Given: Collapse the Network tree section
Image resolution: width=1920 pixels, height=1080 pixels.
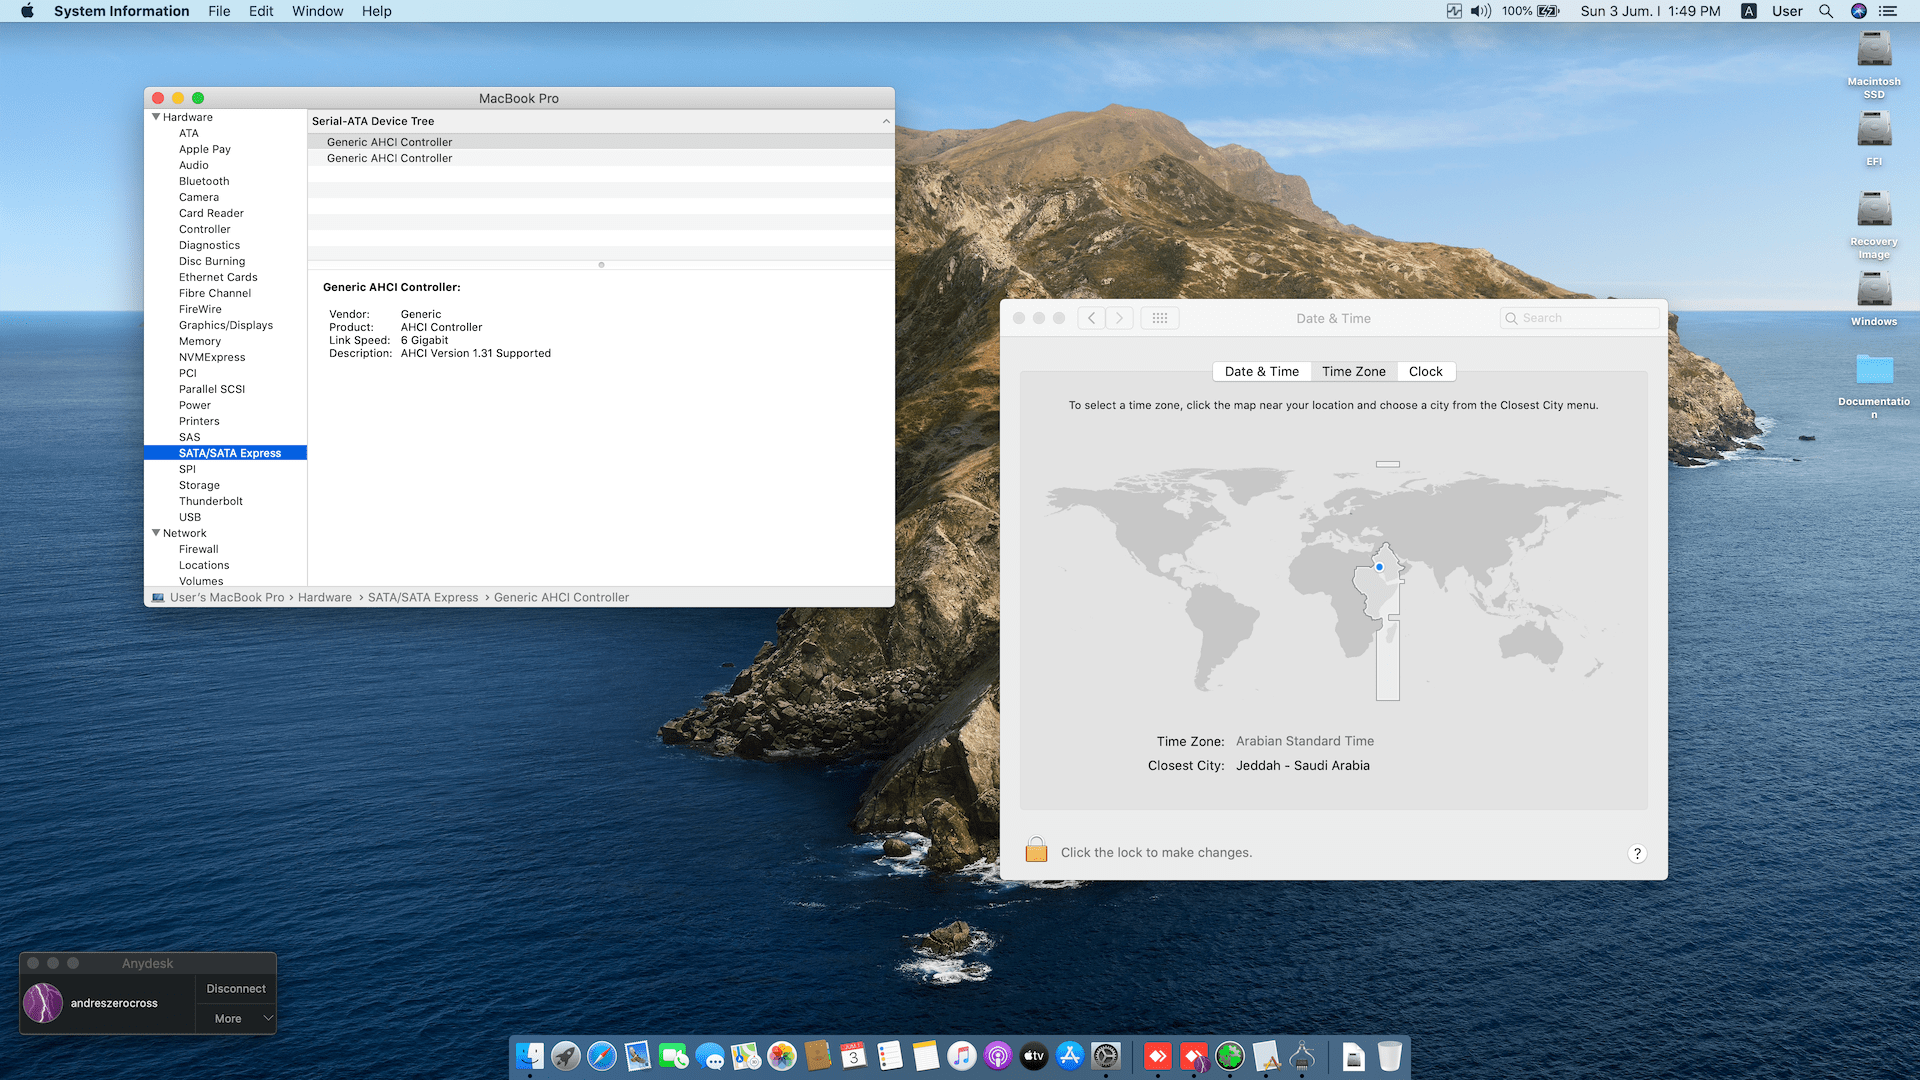Looking at the screenshot, I should (156, 533).
